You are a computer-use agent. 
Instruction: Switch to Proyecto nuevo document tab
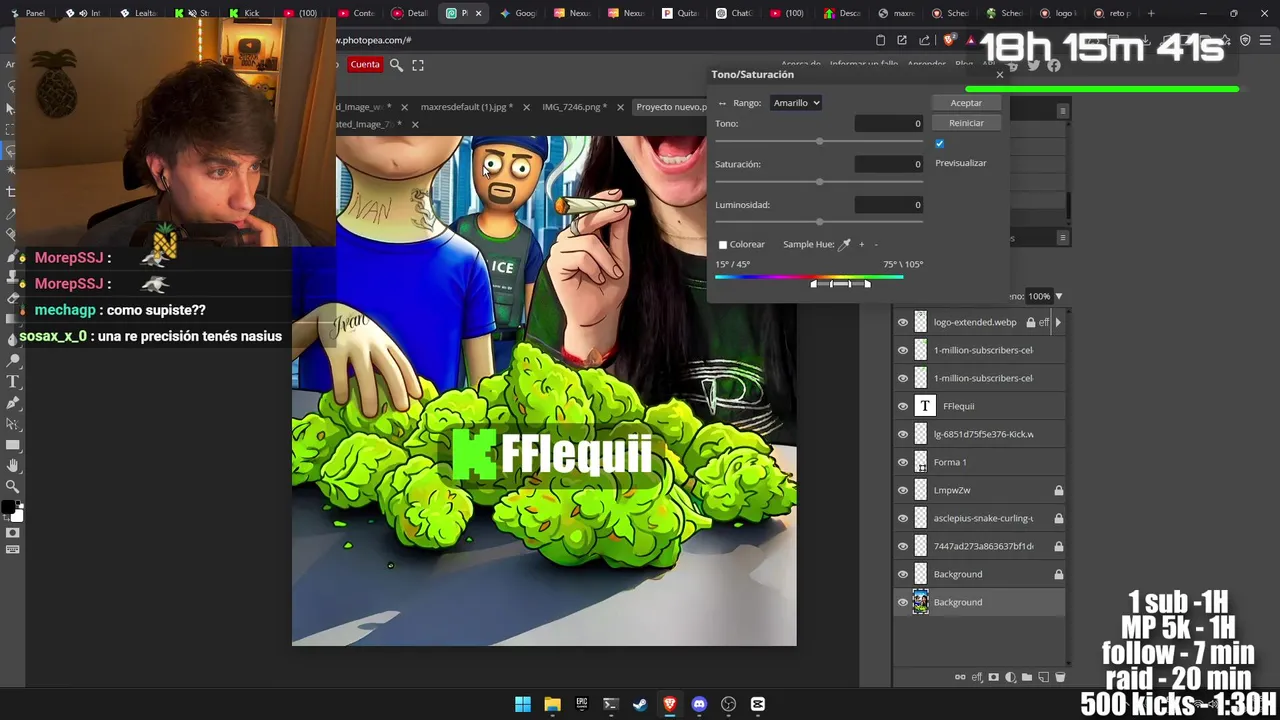pos(671,107)
